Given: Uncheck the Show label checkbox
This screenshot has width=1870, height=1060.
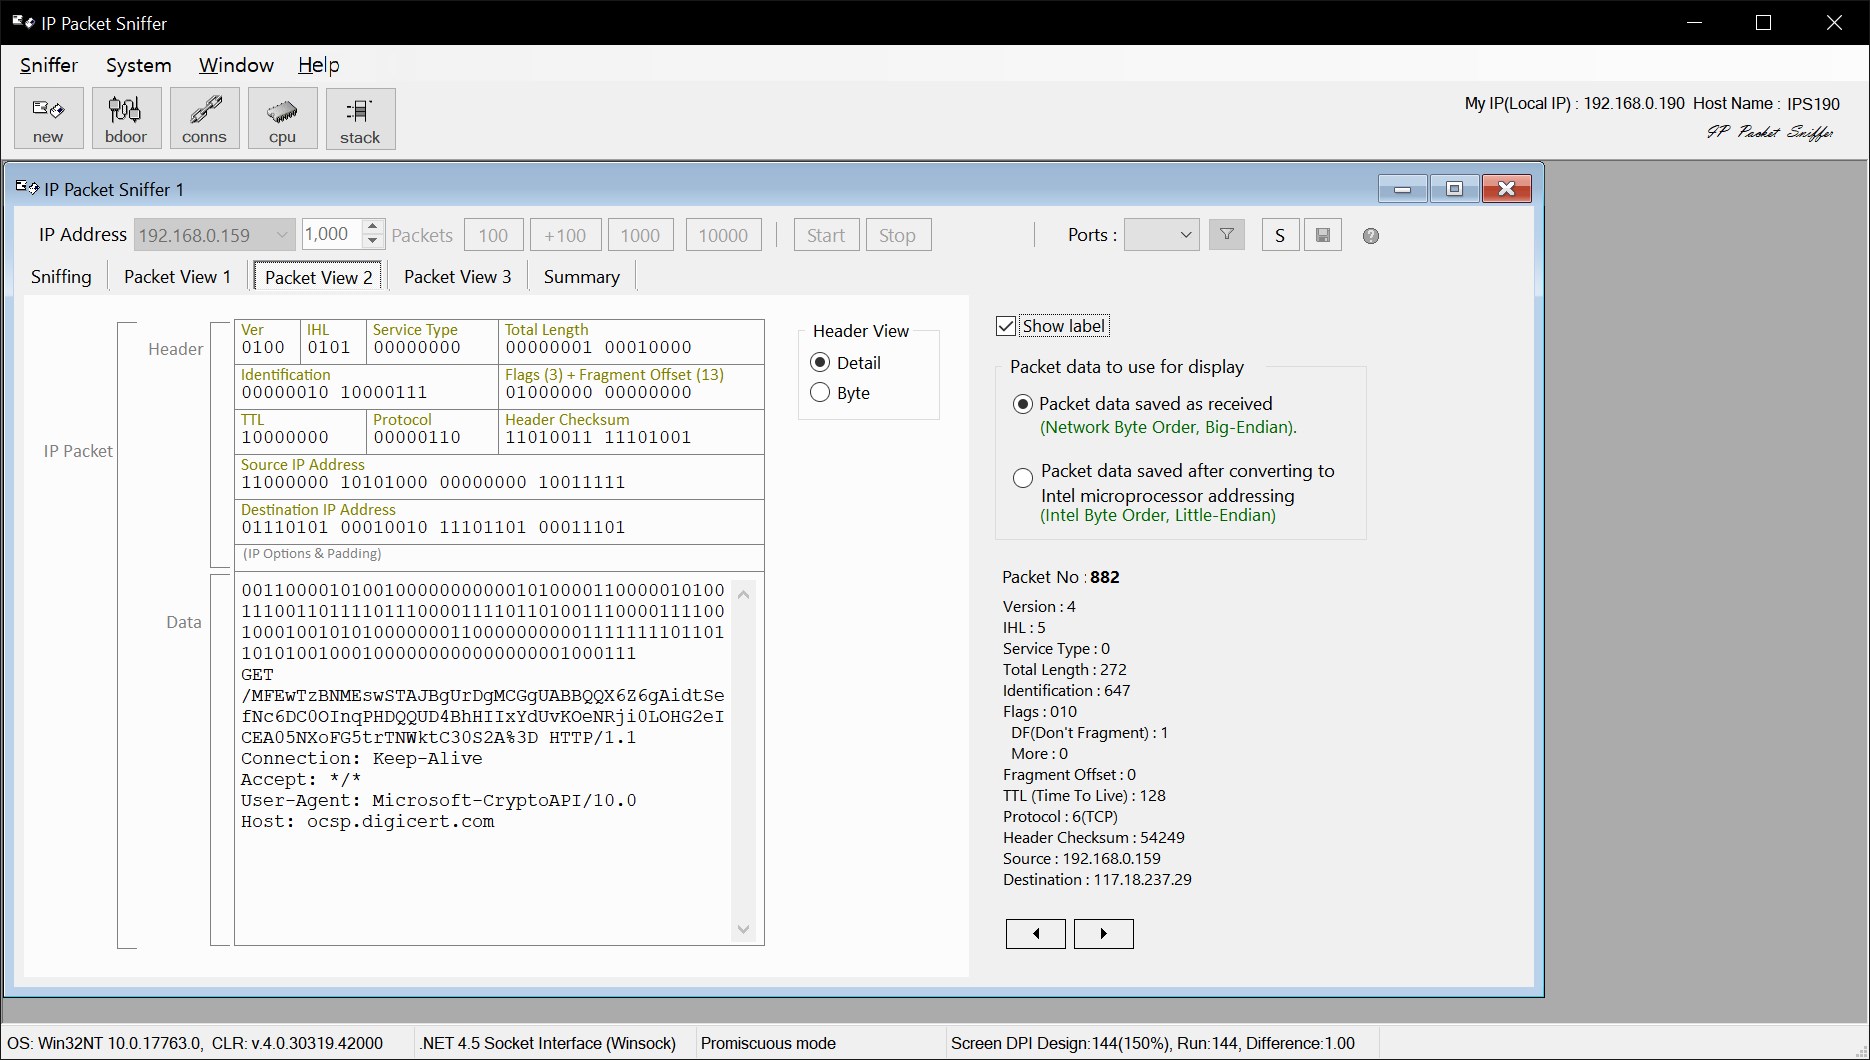Looking at the screenshot, I should point(1007,325).
